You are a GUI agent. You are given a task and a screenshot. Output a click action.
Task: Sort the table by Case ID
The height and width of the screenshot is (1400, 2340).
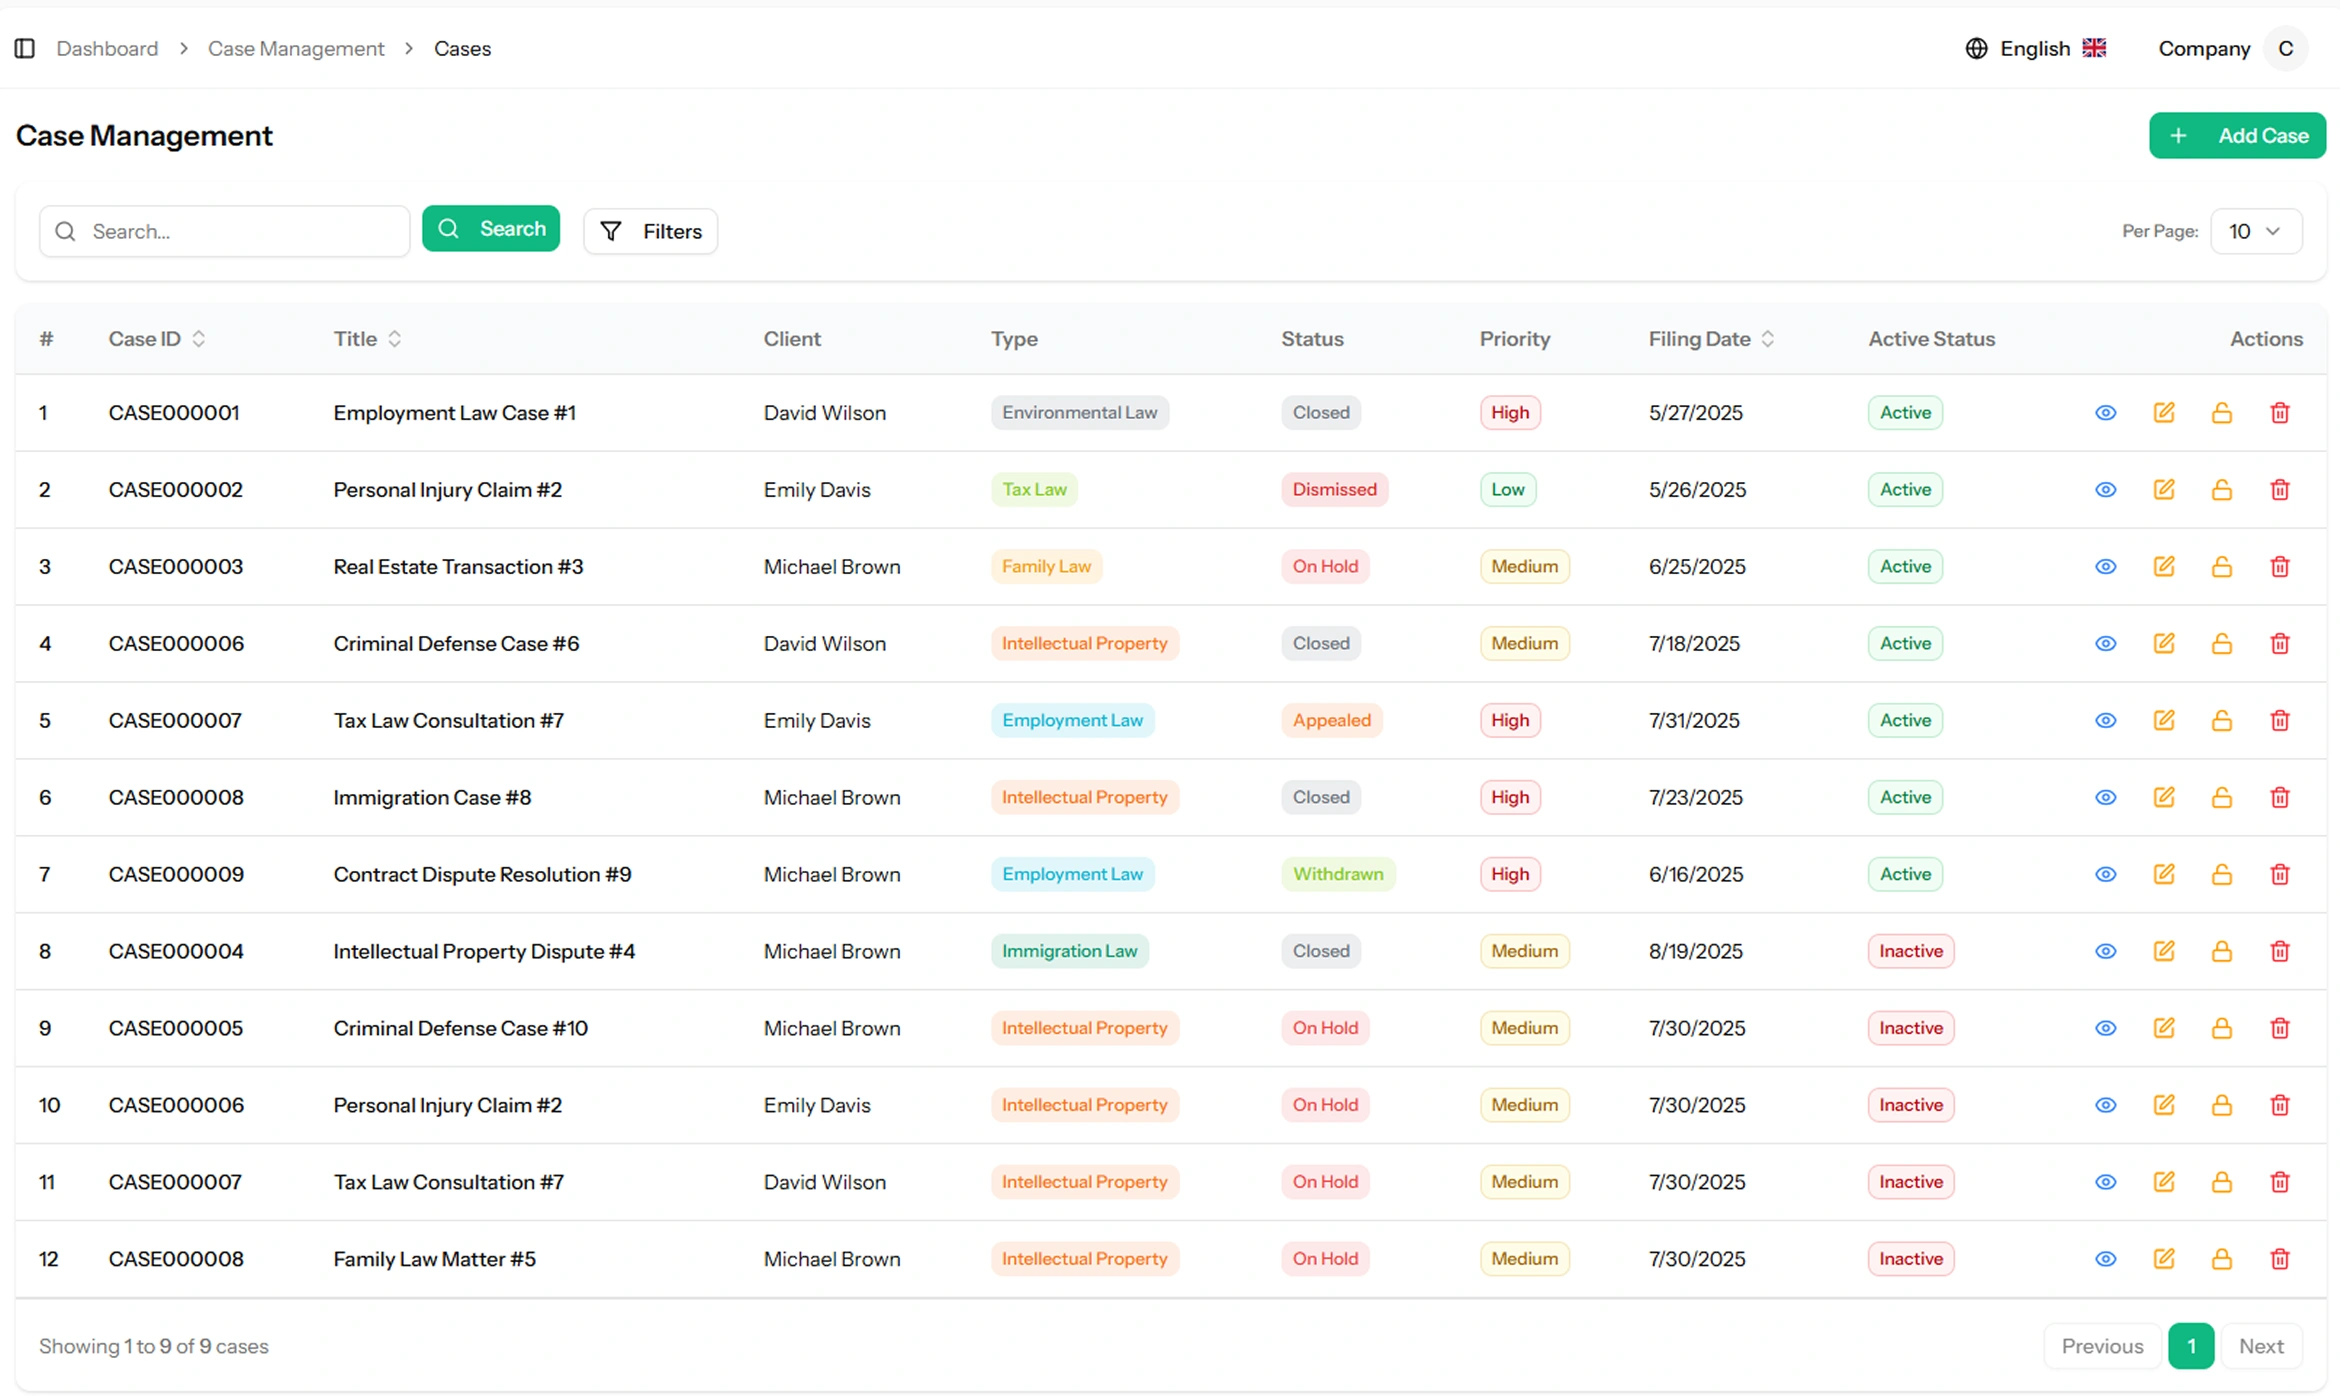point(157,339)
